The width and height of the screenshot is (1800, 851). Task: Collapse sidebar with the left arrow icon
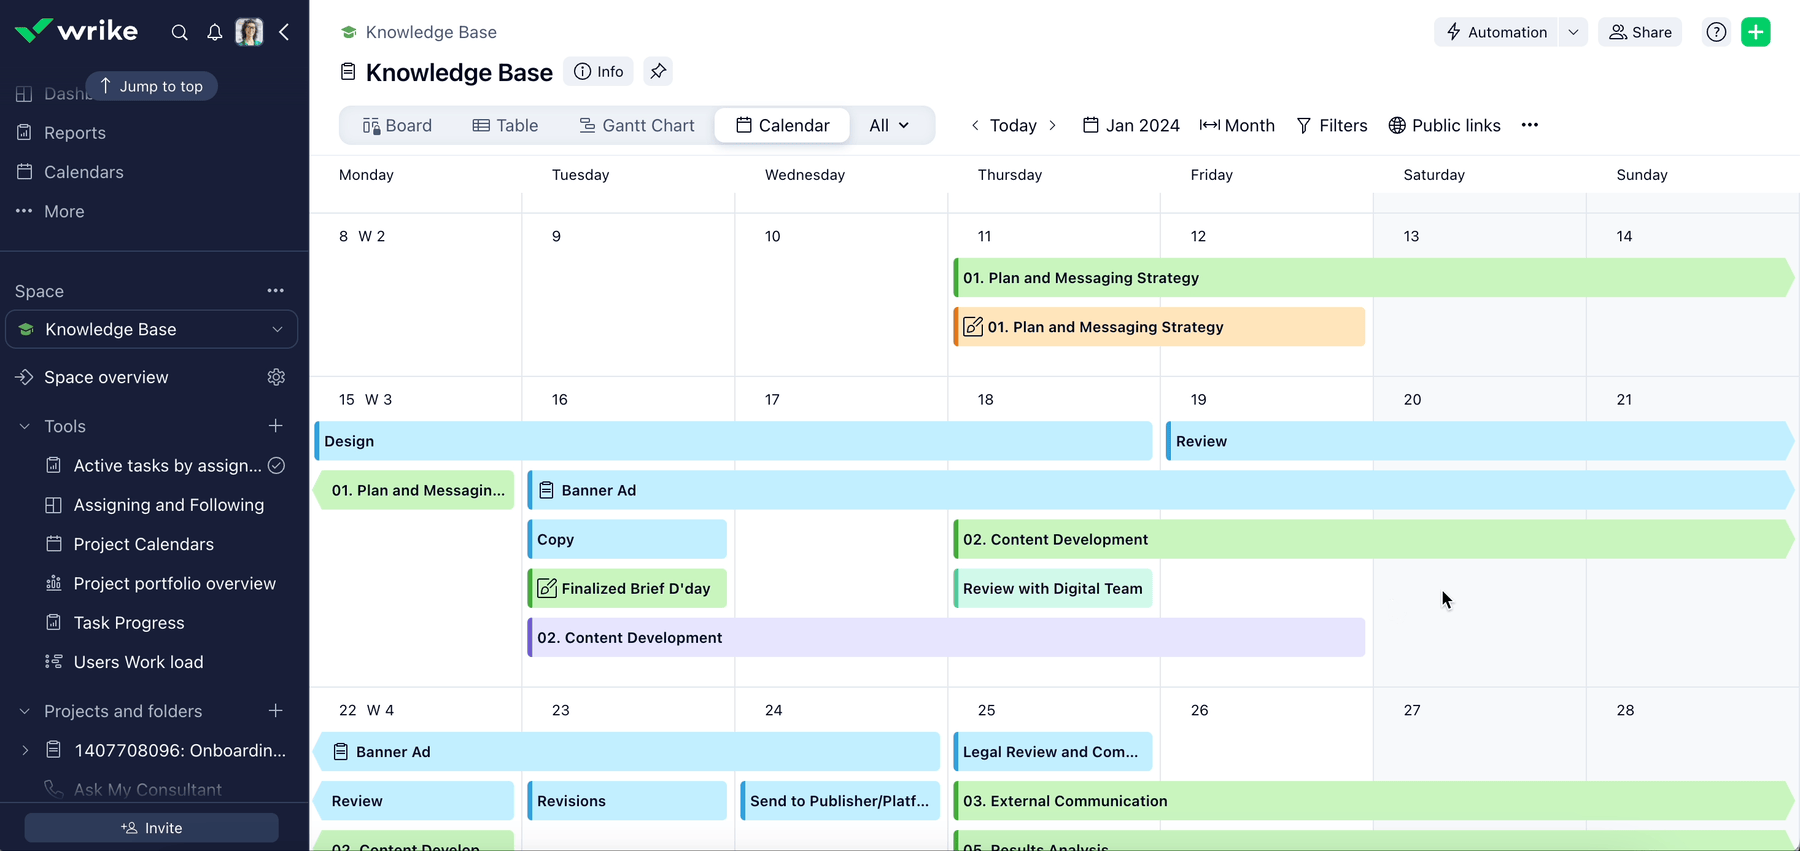tap(285, 32)
